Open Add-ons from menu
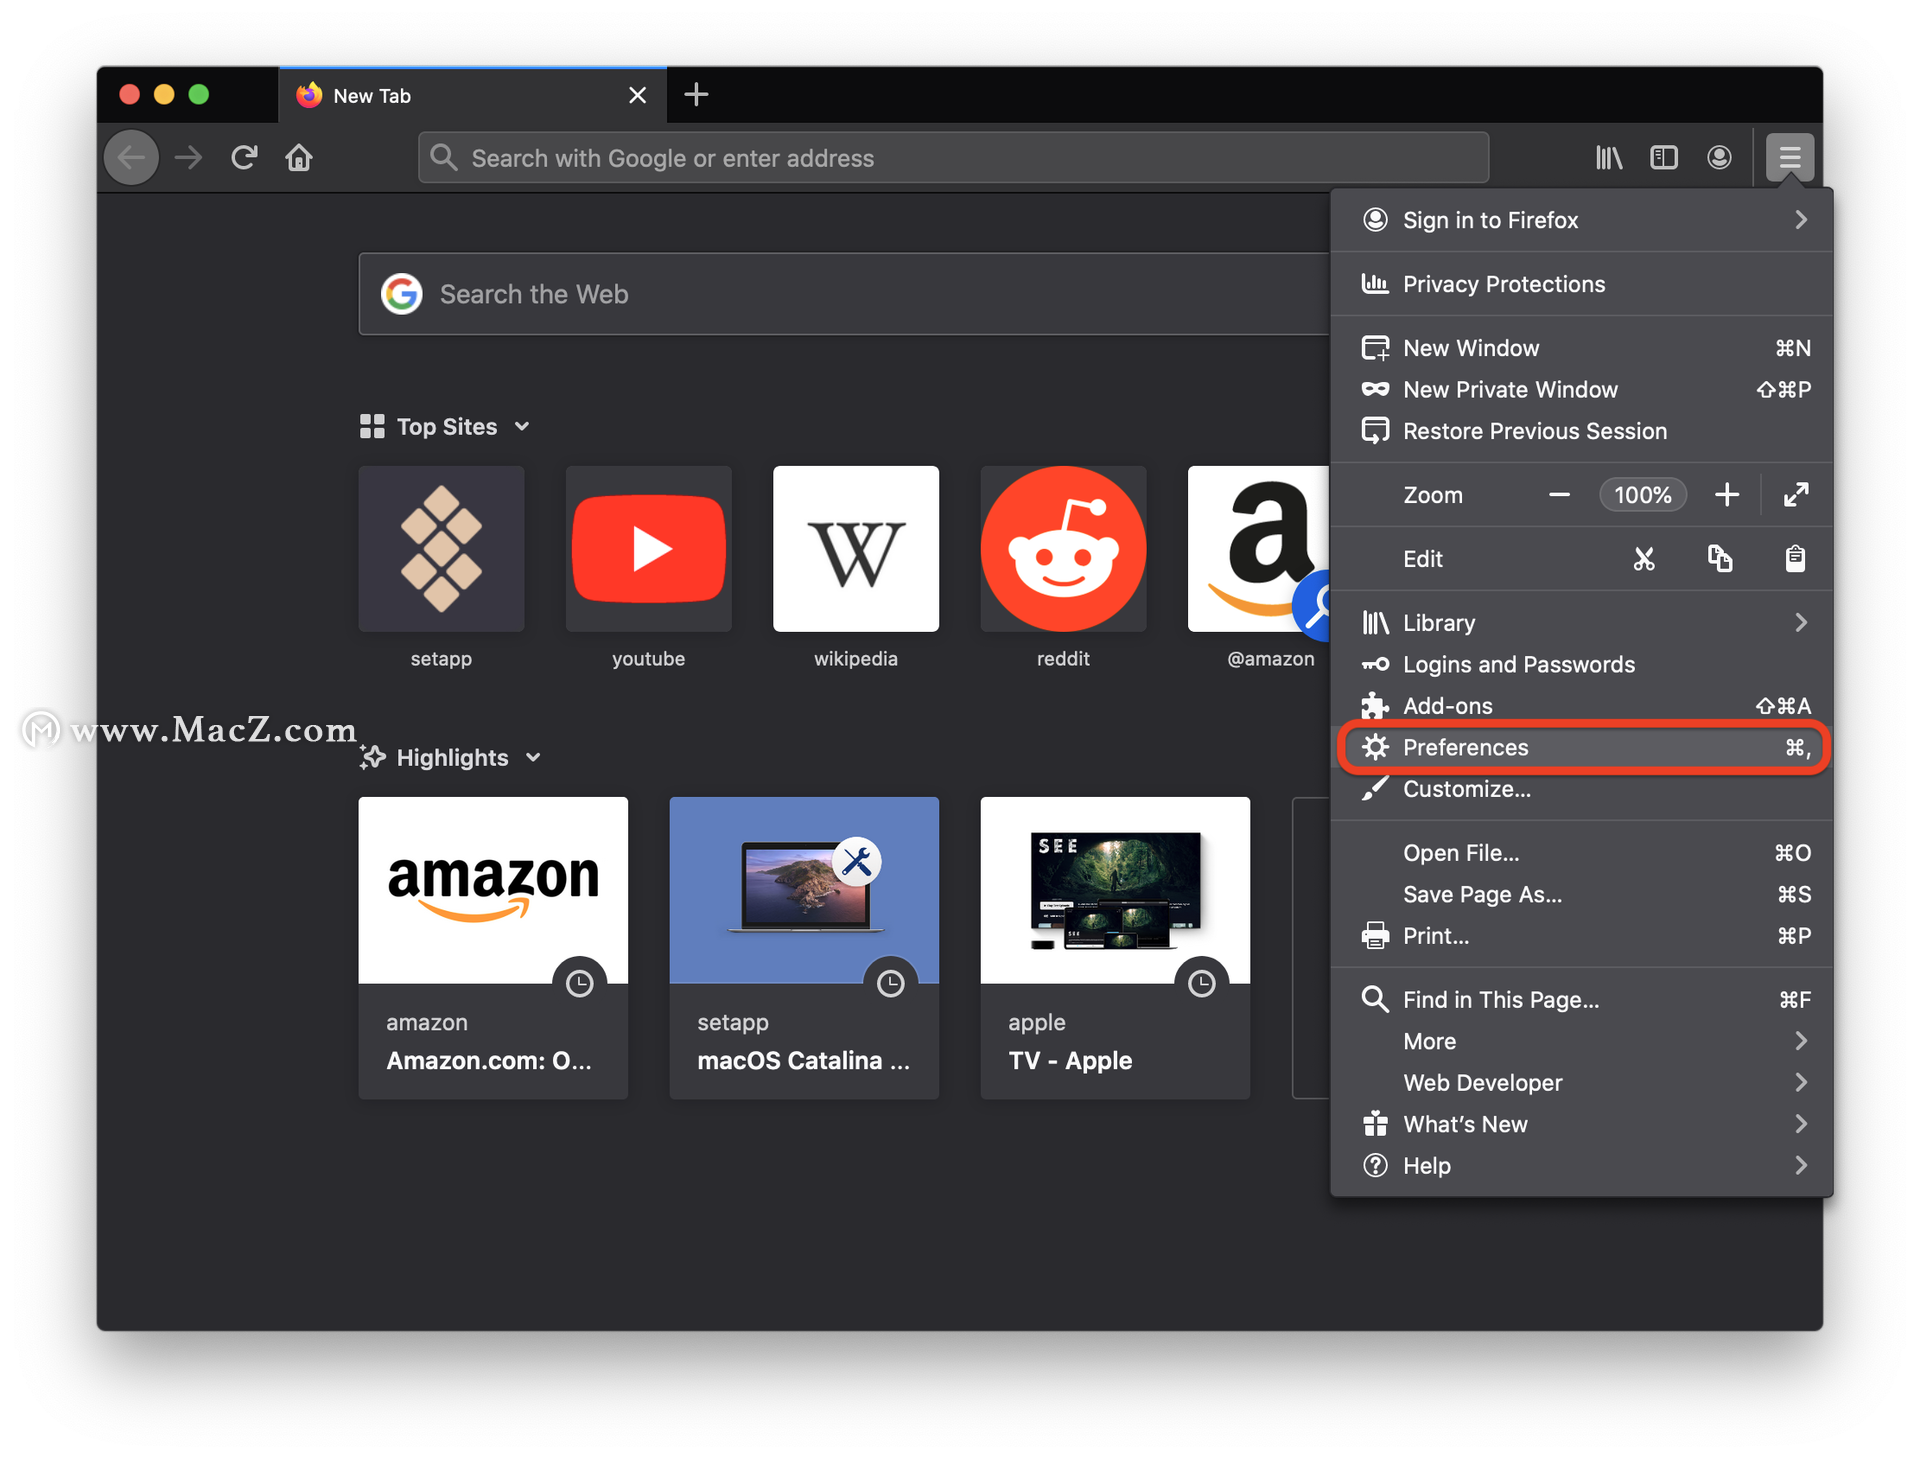Image resolution: width=1920 pixels, height=1459 pixels. tap(1582, 706)
